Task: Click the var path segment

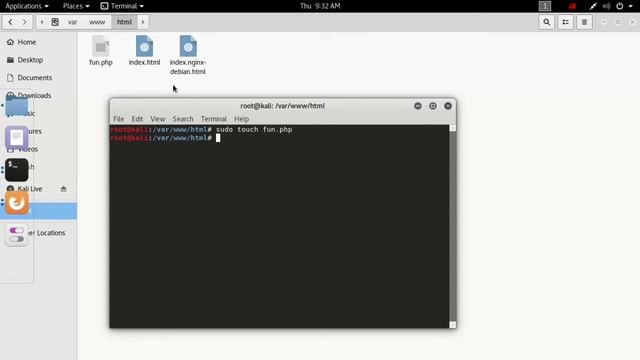Action: coord(73,22)
